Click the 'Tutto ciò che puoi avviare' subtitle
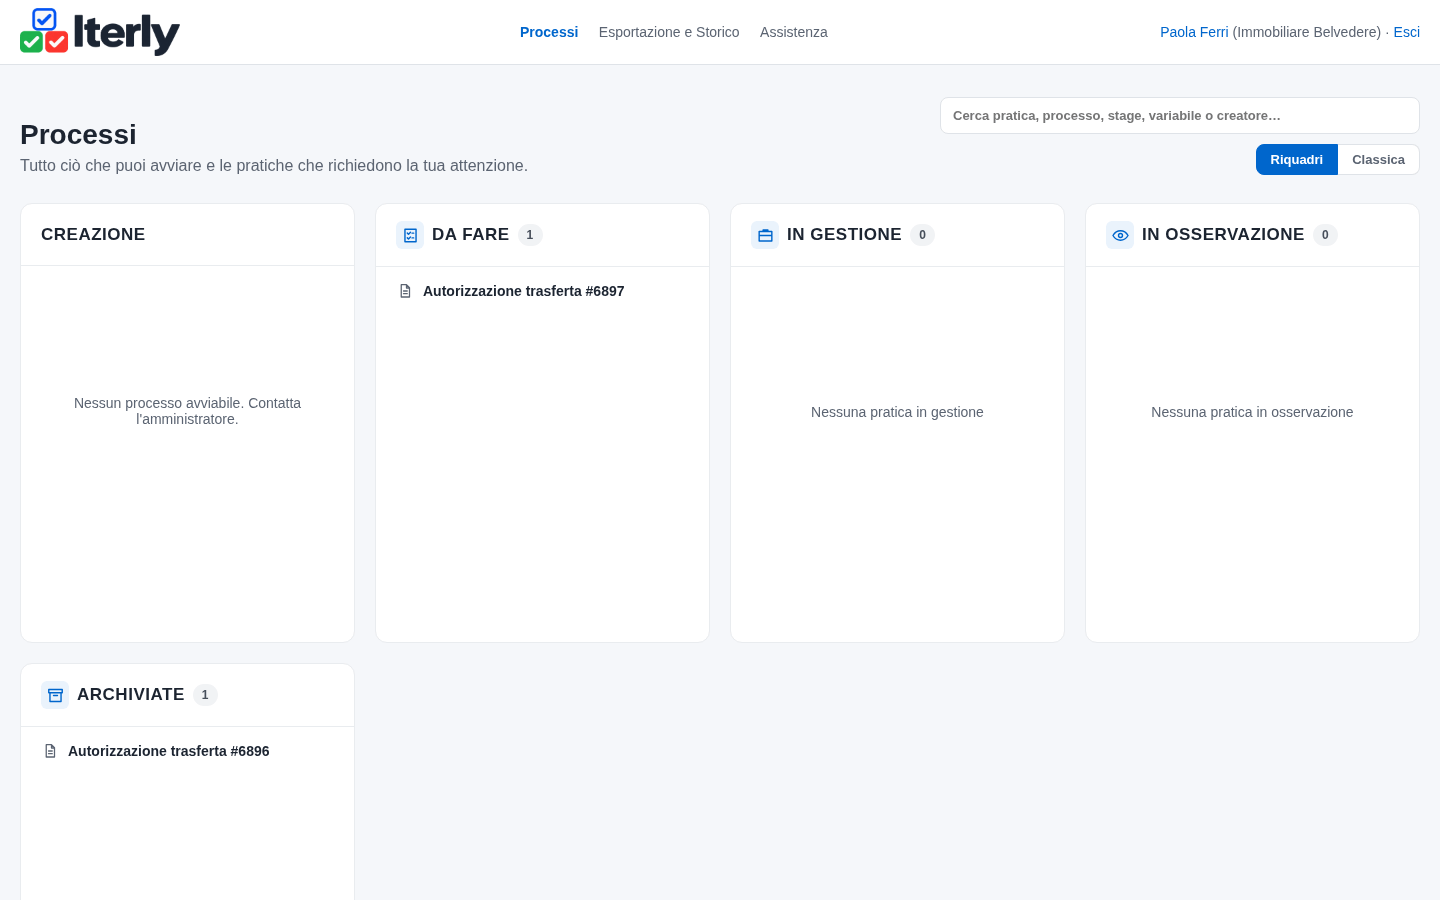This screenshot has height=900, width=1440. point(274,165)
